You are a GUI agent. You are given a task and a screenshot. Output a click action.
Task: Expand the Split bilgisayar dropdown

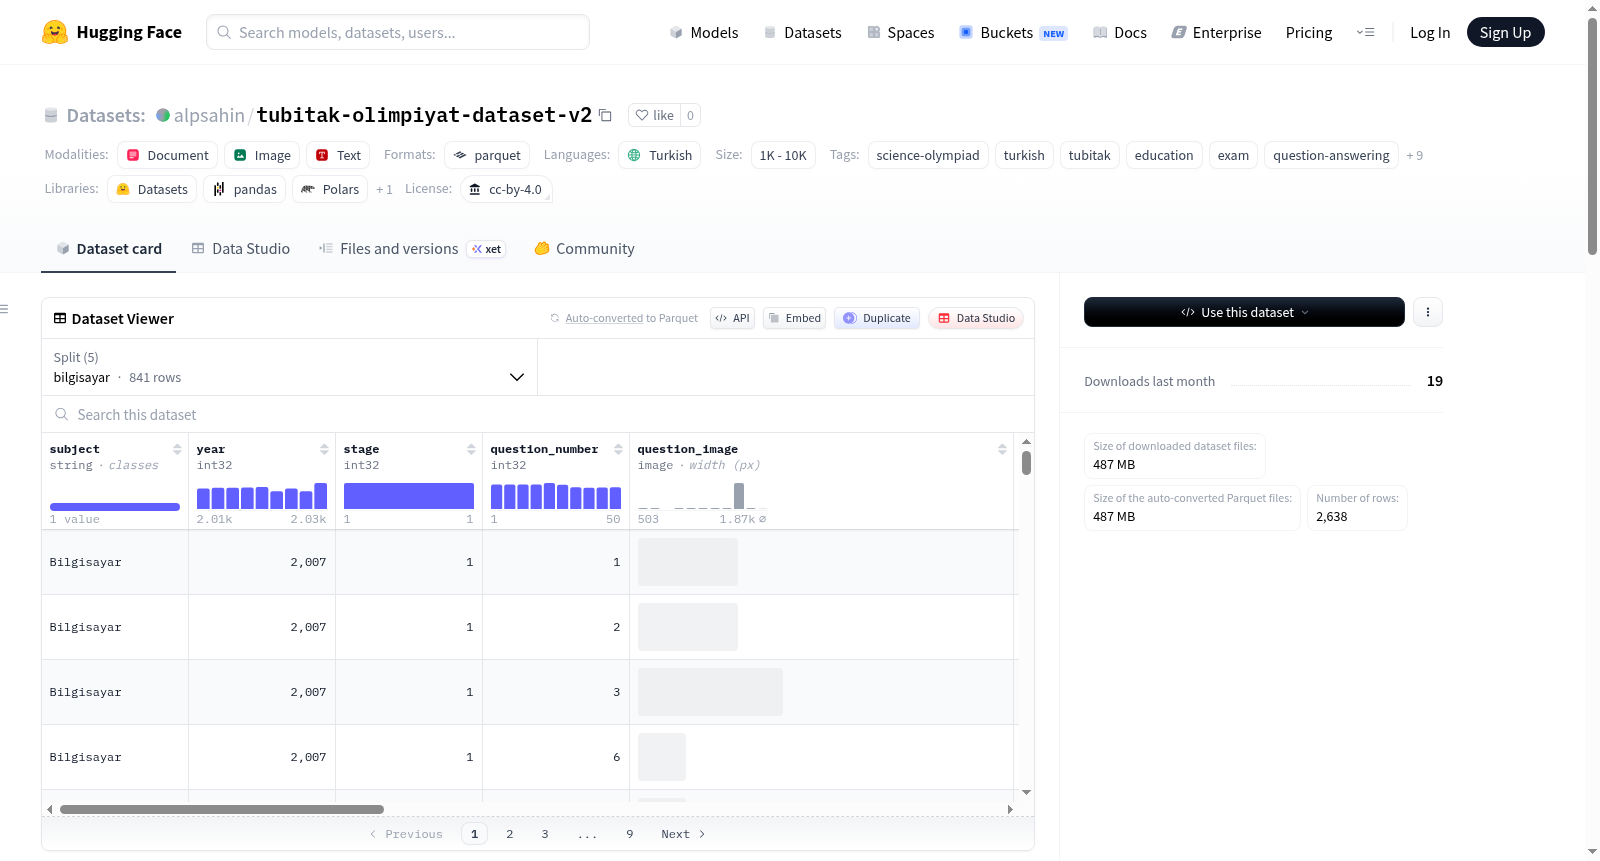(289, 367)
